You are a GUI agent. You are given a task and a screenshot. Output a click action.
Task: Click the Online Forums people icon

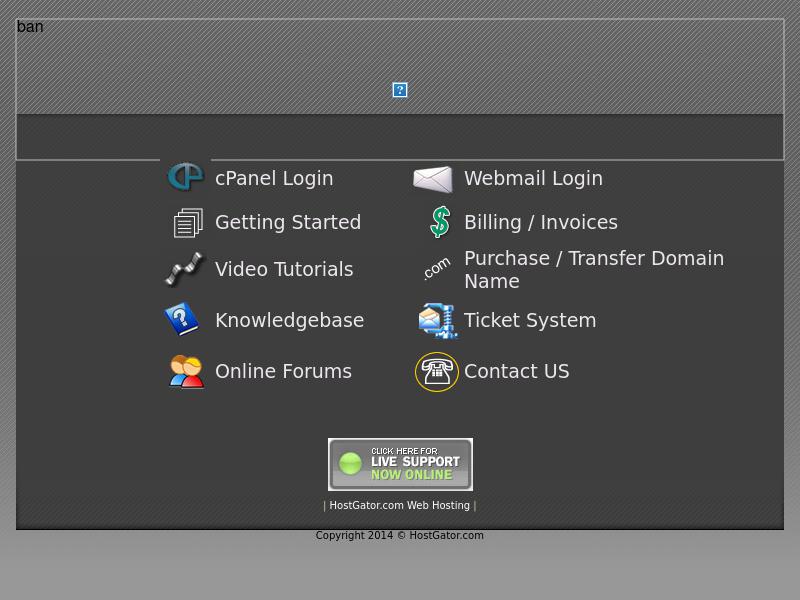(x=187, y=371)
